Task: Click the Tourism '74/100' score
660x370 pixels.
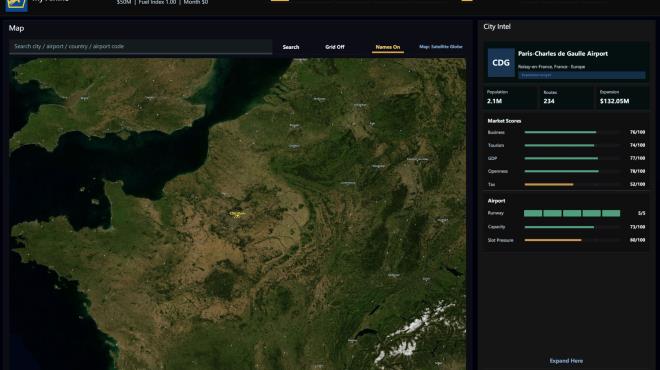Action: [x=637, y=145]
